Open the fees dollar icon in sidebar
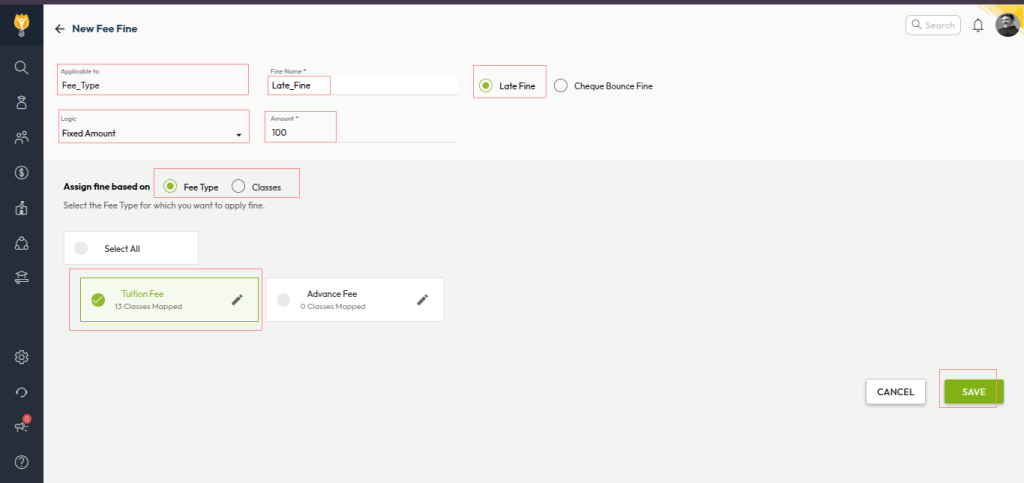Image resolution: width=1024 pixels, height=483 pixels. [21, 173]
